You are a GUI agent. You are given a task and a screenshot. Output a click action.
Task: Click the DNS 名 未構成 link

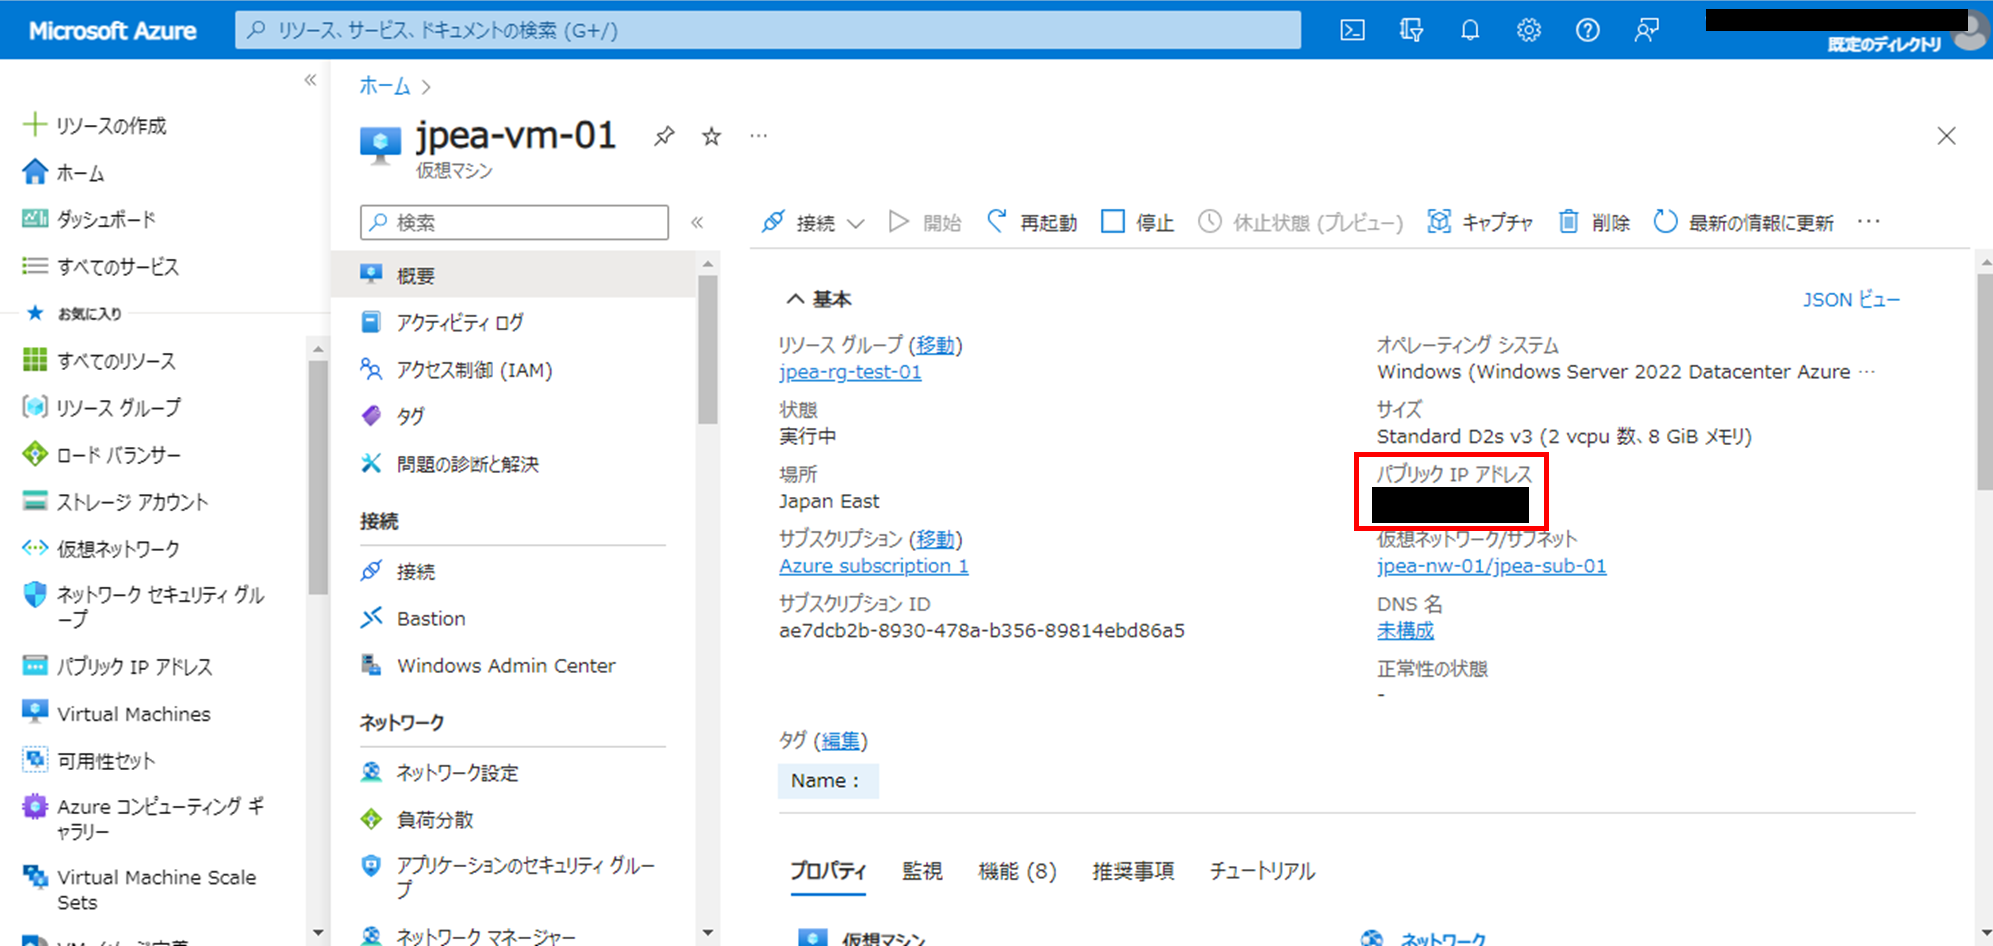[1405, 631]
